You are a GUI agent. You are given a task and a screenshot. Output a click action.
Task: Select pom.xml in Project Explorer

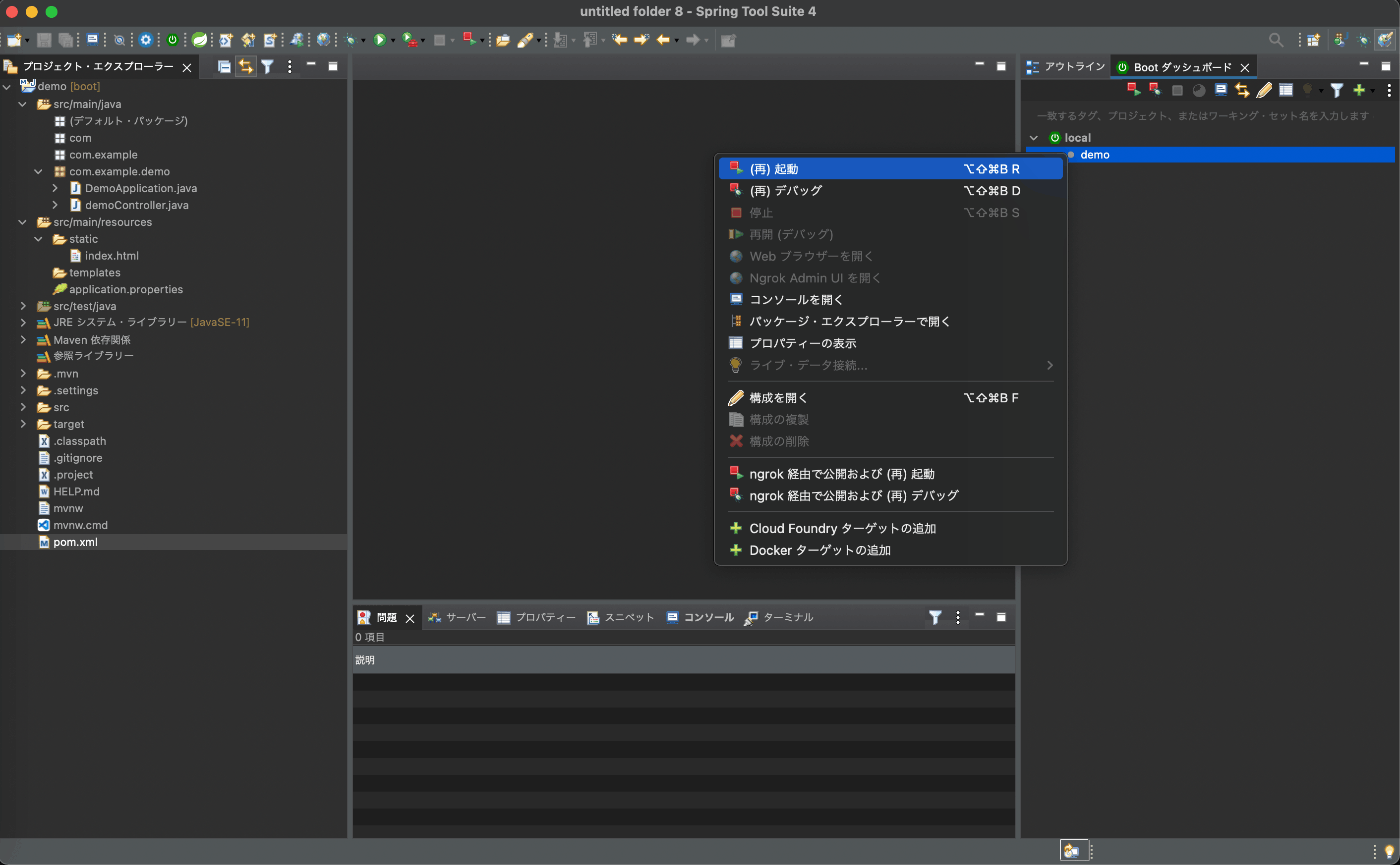pos(76,542)
